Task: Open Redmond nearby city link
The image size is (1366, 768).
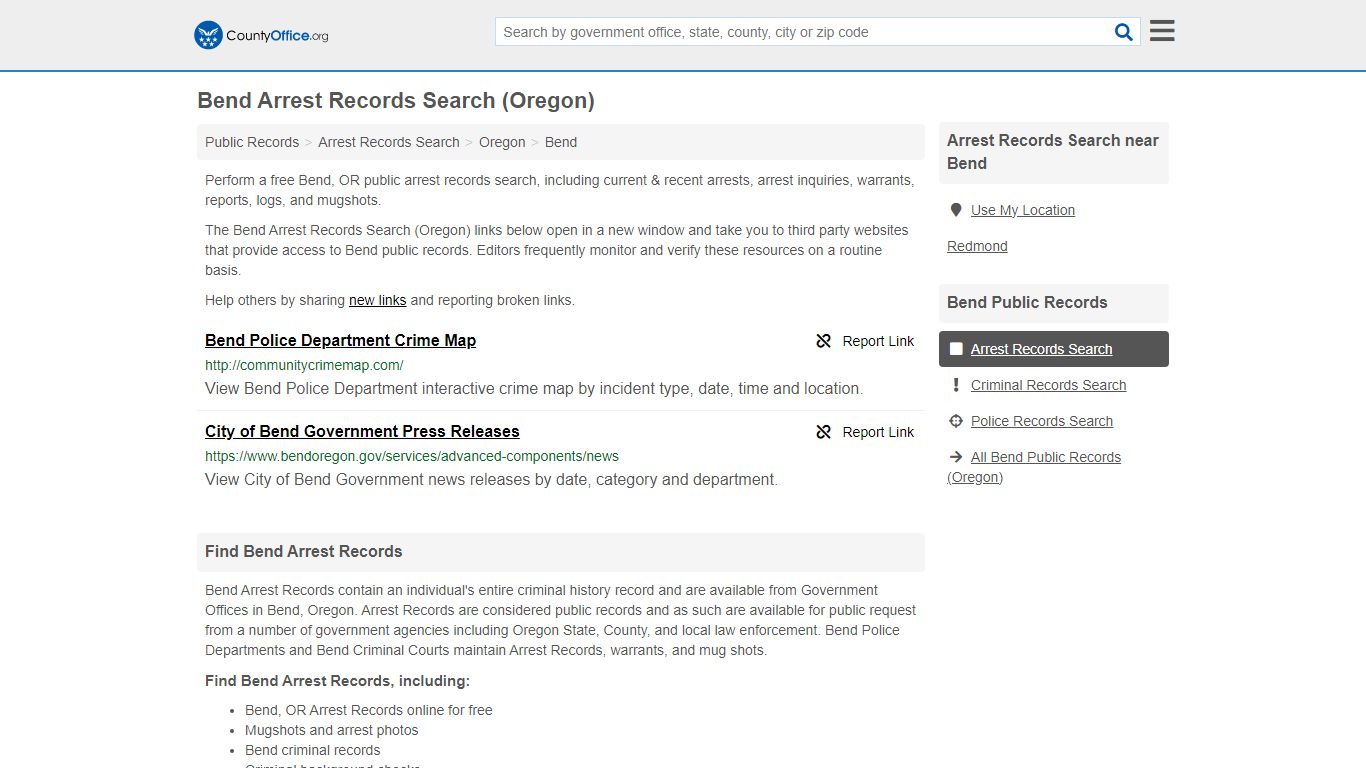Action: pyautogui.click(x=977, y=246)
